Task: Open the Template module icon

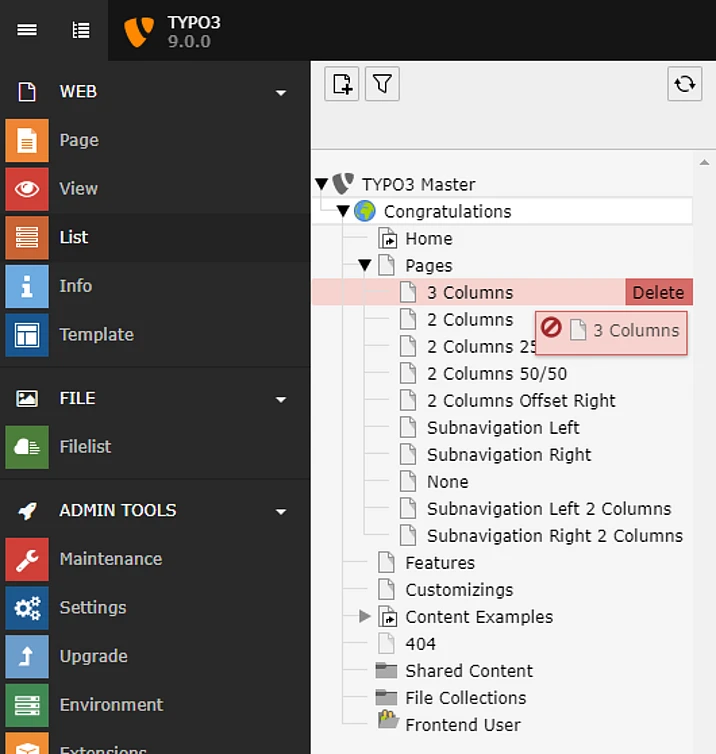Action: tap(27, 335)
